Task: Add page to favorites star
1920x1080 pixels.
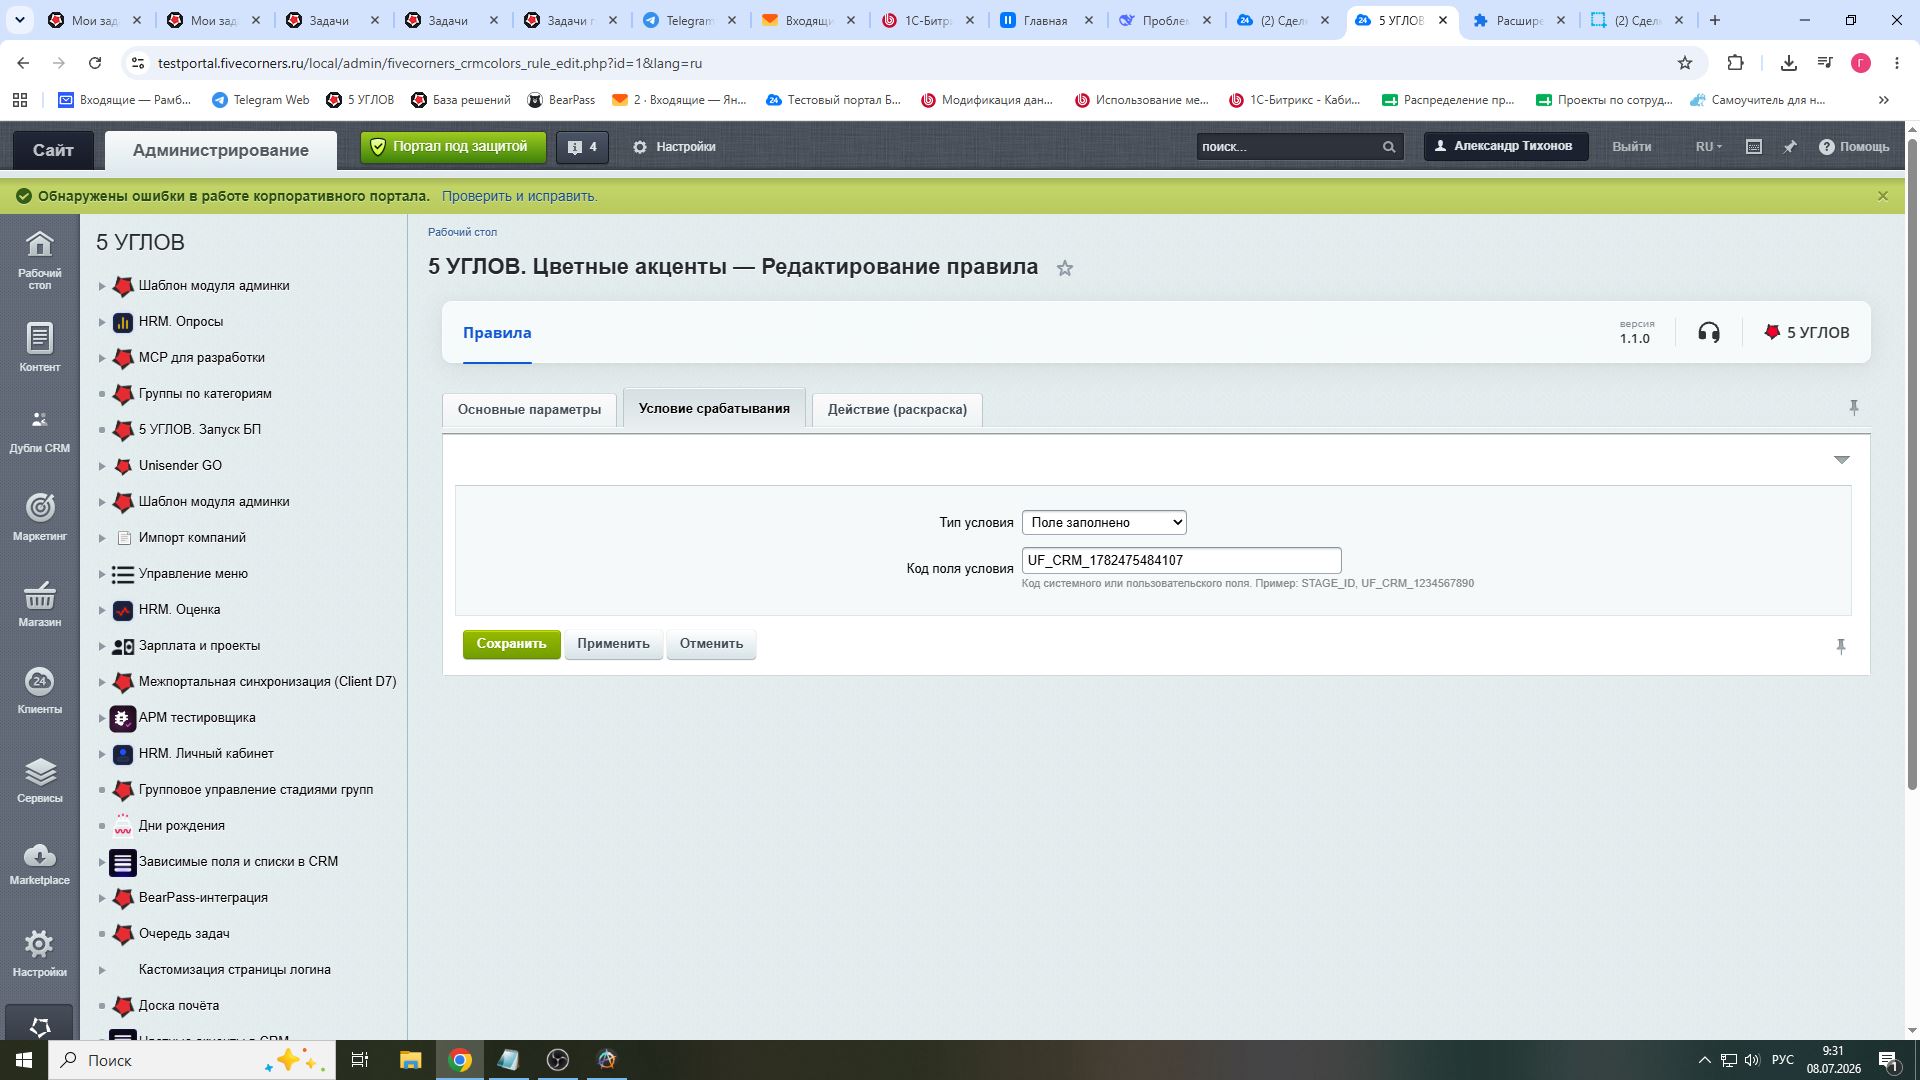Action: tap(1065, 268)
